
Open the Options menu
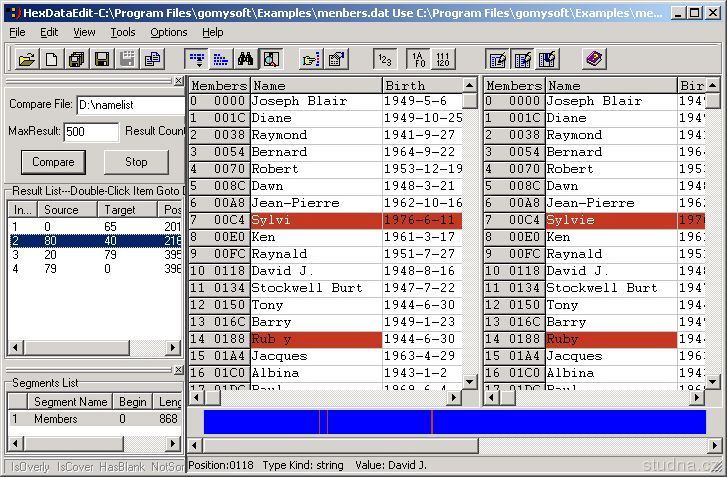pyautogui.click(x=169, y=32)
